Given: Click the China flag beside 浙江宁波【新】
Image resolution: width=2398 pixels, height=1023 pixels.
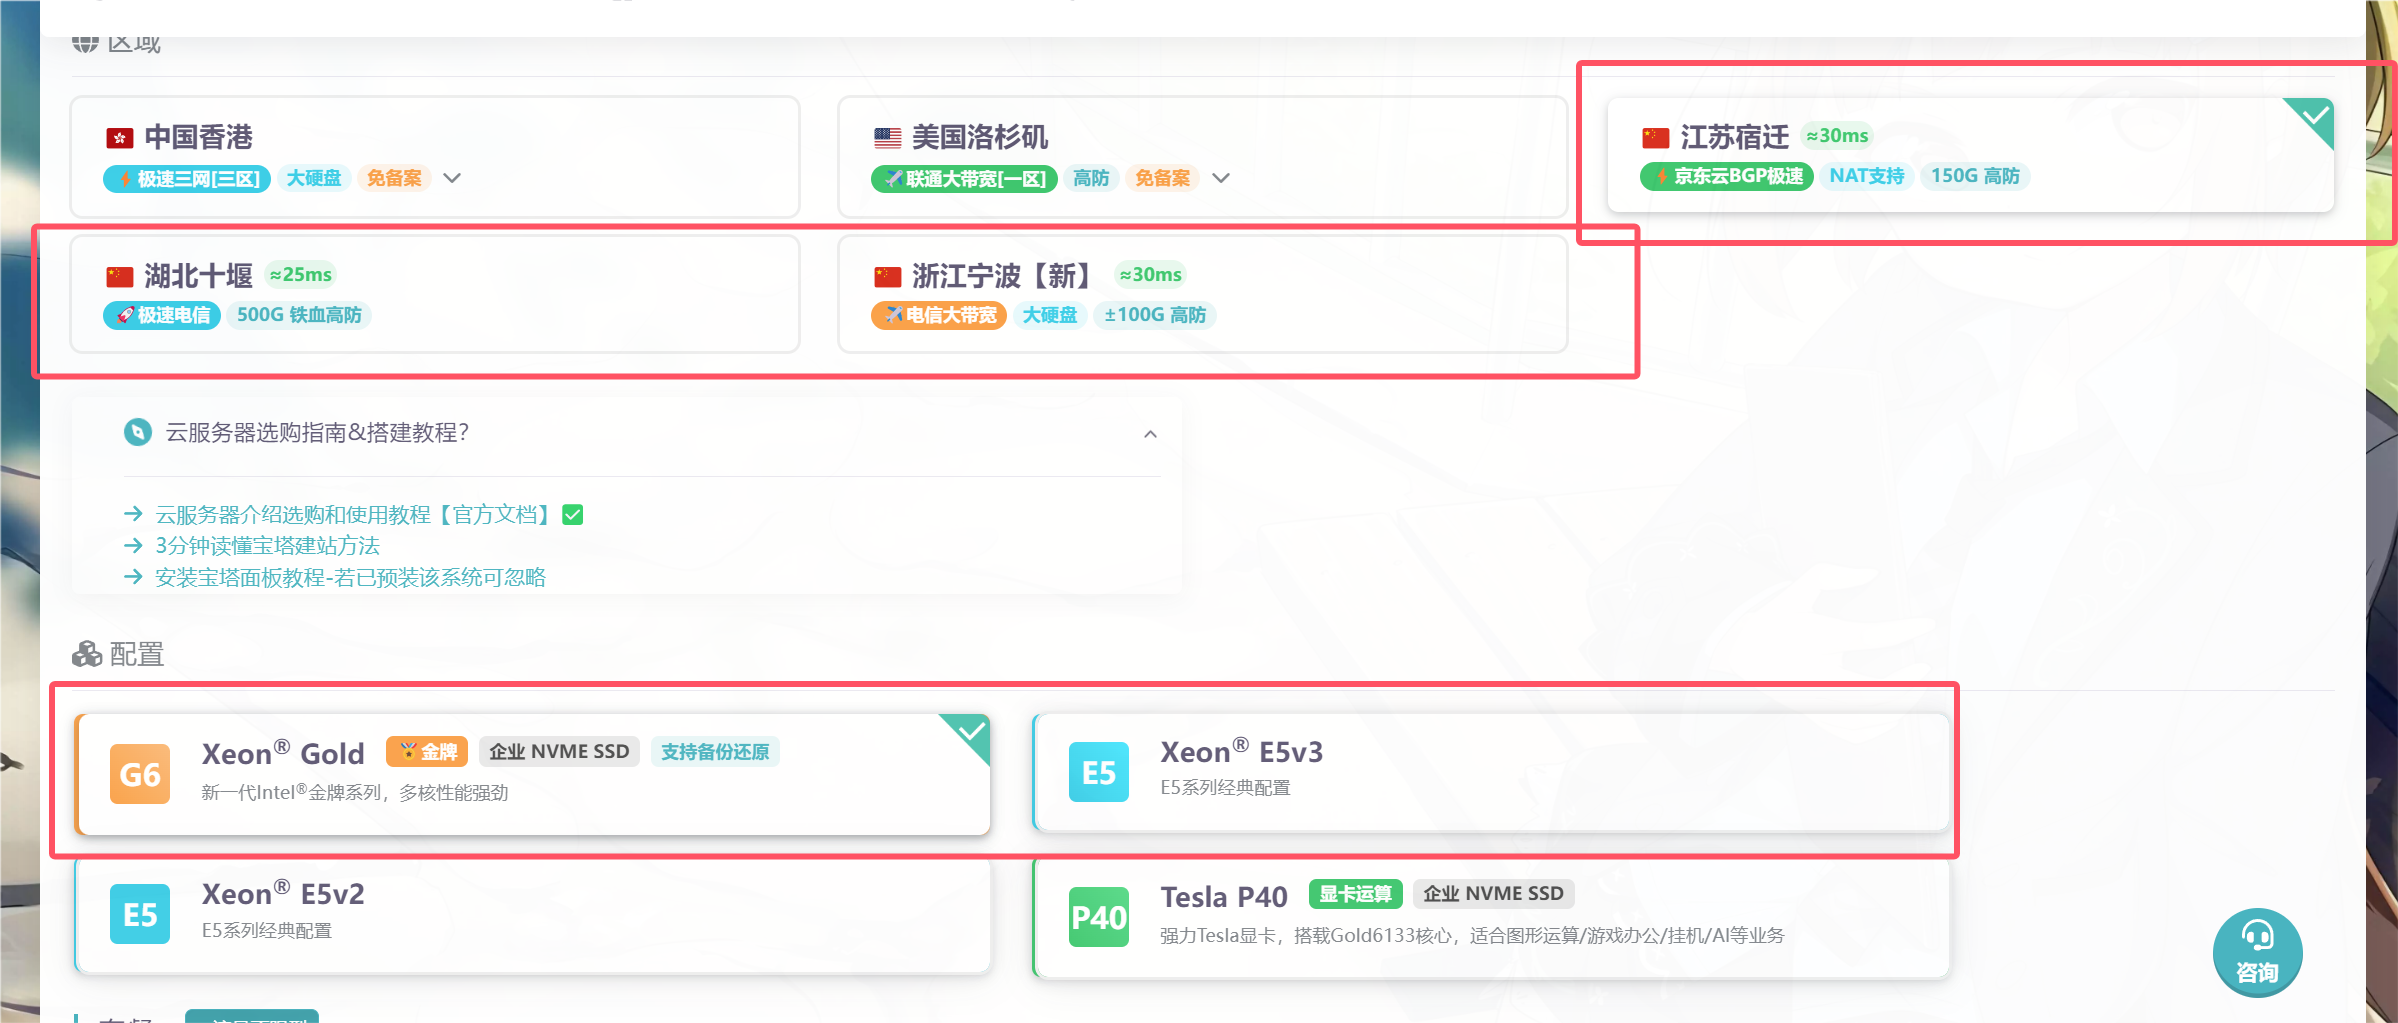Looking at the screenshot, I should pos(887,276).
